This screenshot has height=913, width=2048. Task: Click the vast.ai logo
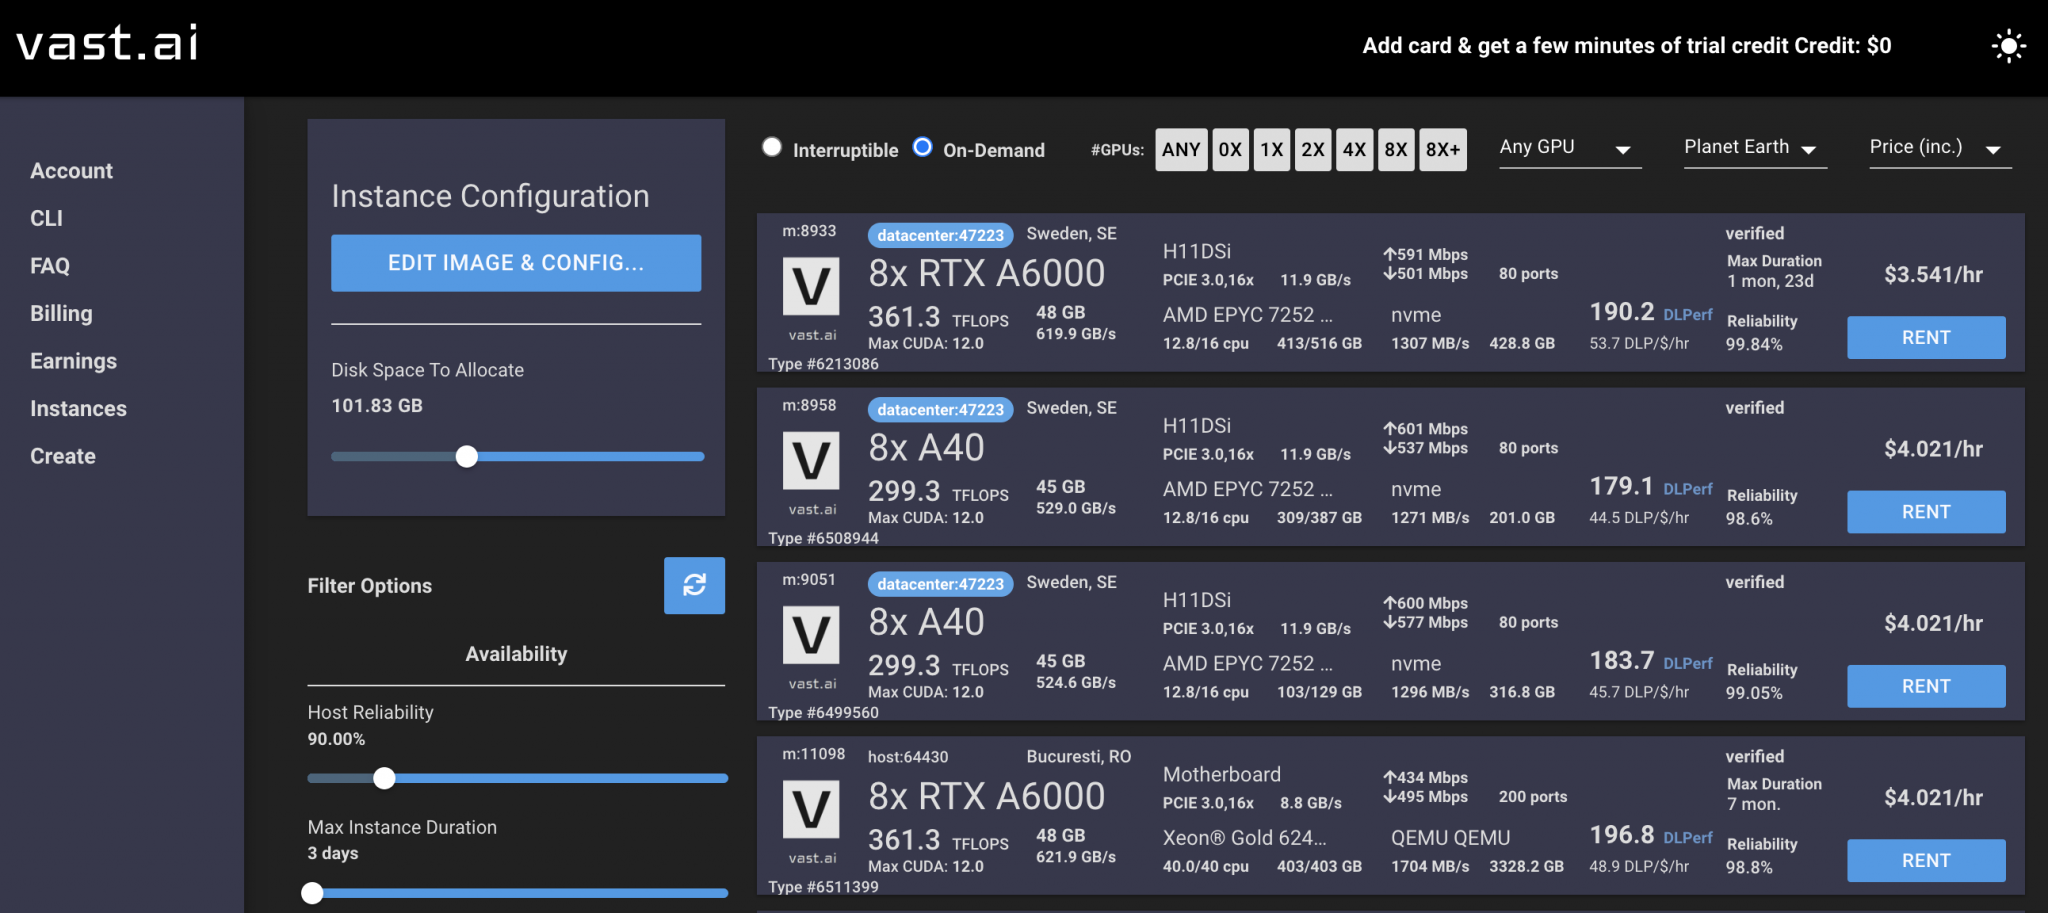[105, 42]
